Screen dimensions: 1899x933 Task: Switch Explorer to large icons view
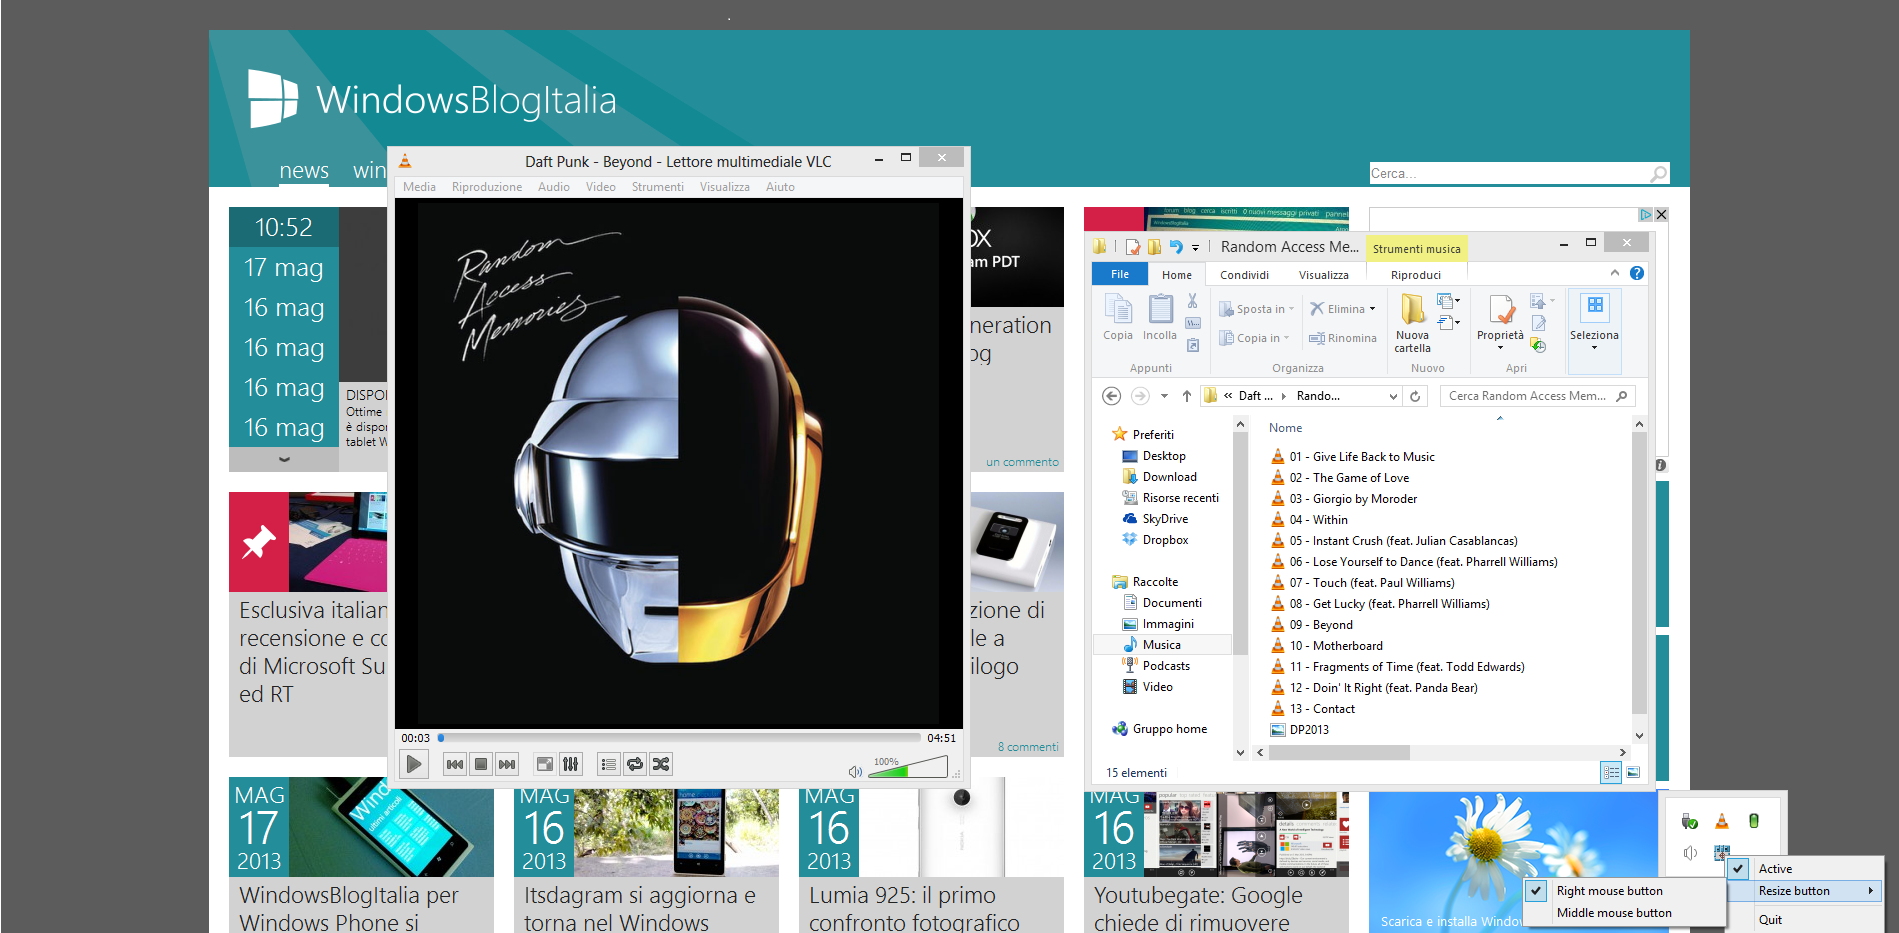pyautogui.click(x=1633, y=772)
